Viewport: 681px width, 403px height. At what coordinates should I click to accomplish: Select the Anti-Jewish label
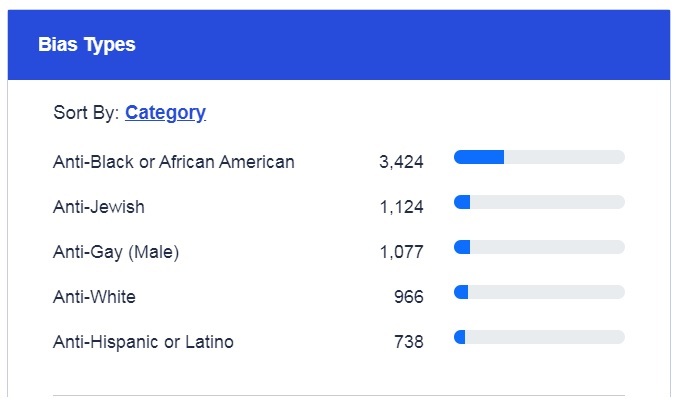tap(99, 207)
